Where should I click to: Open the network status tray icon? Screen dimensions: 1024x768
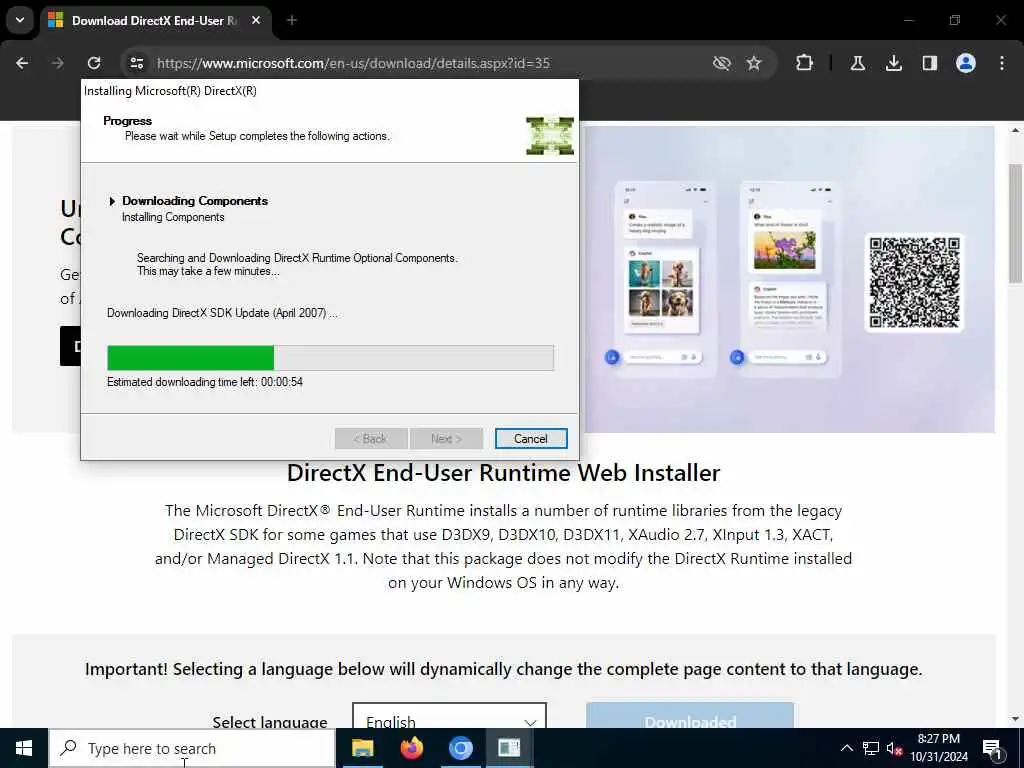[x=871, y=748]
